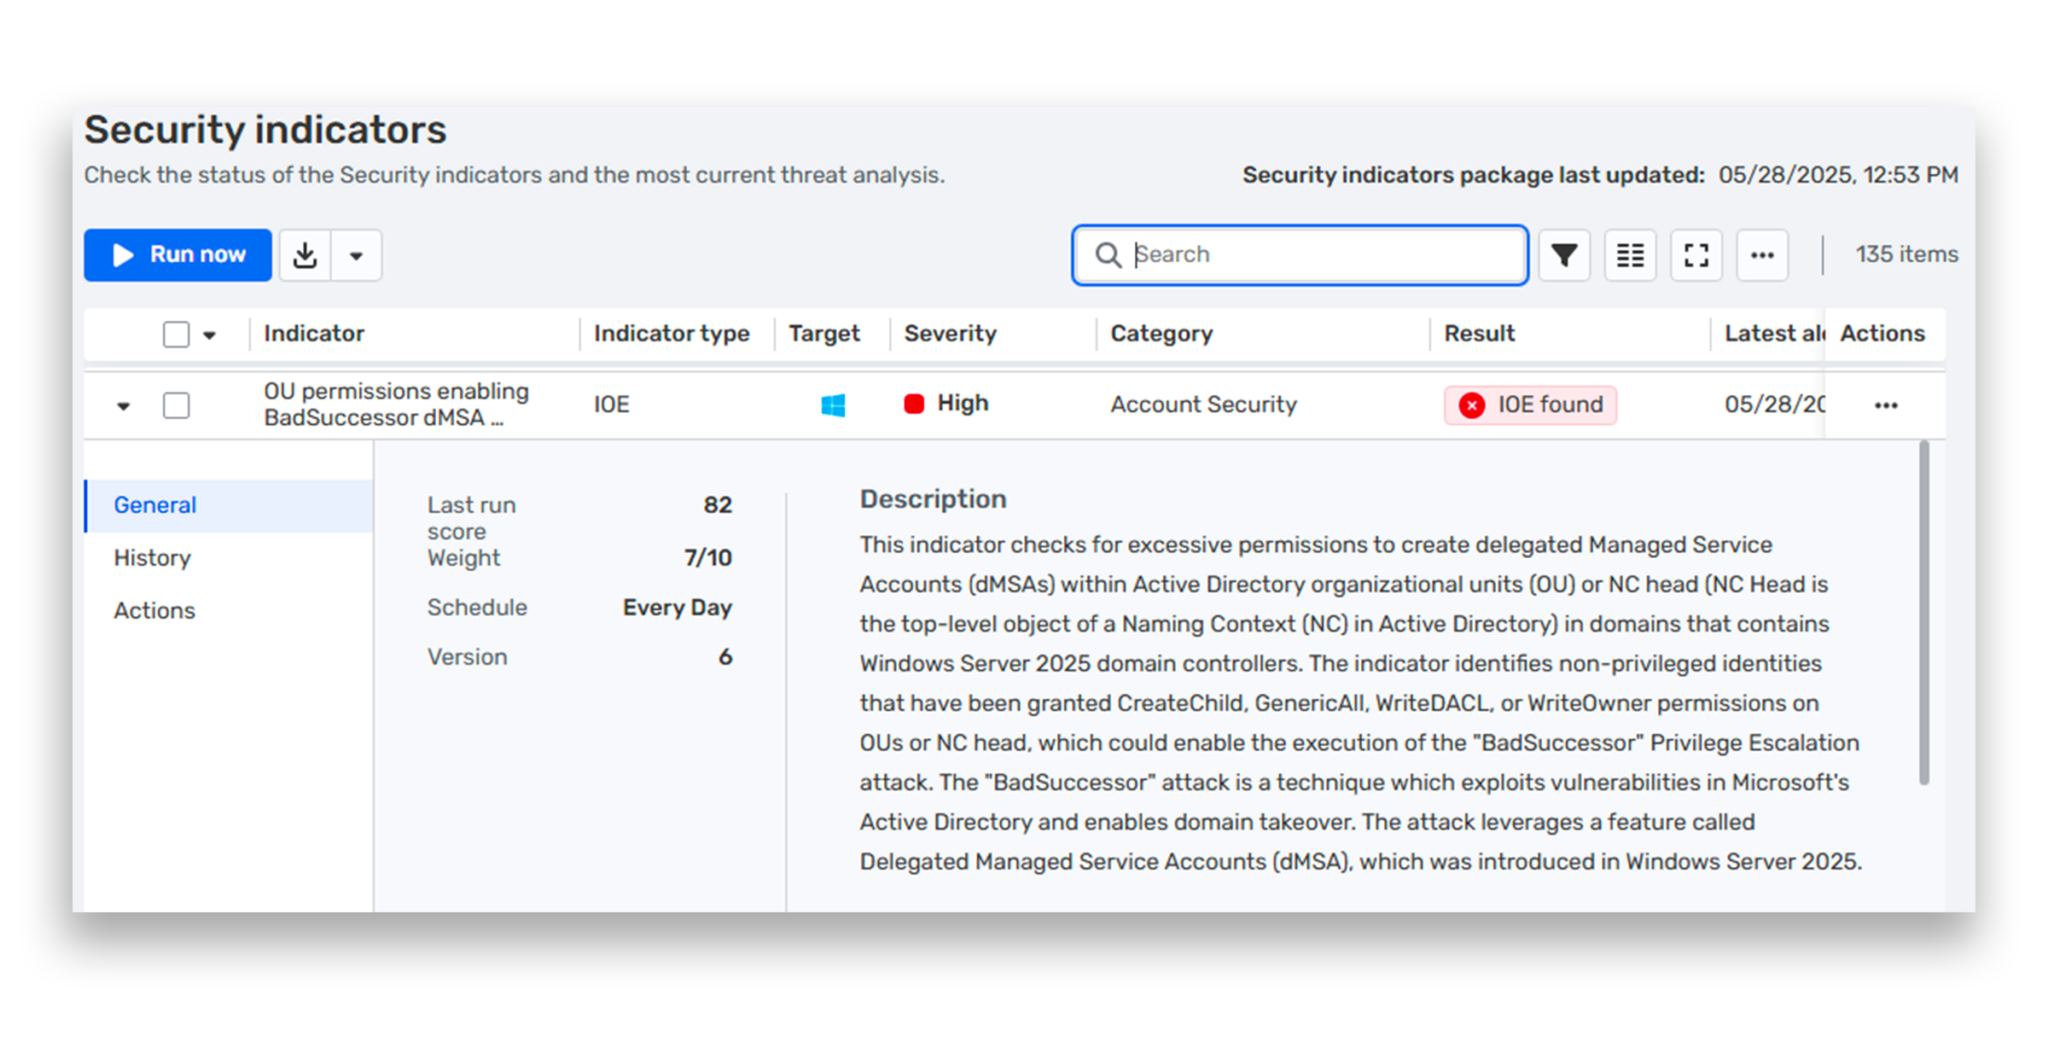
Task: Click the Windows target icon in the row
Action: coord(831,404)
